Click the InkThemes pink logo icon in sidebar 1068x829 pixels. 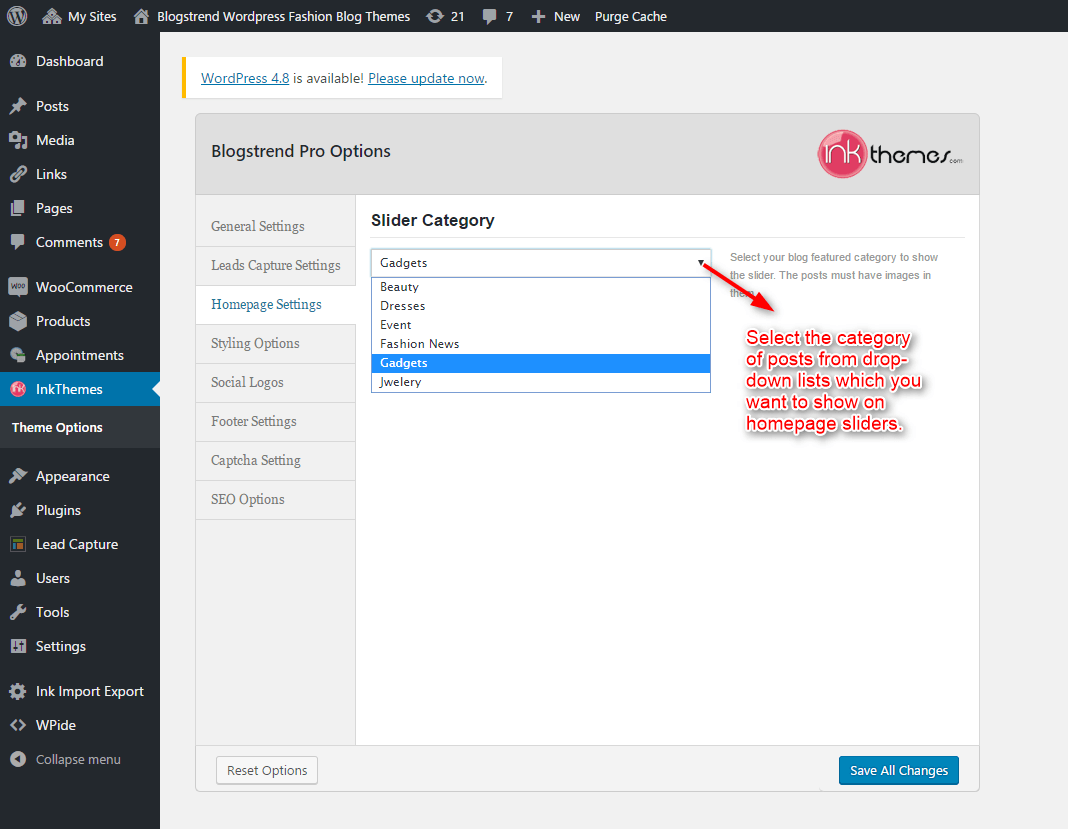(18, 389)
